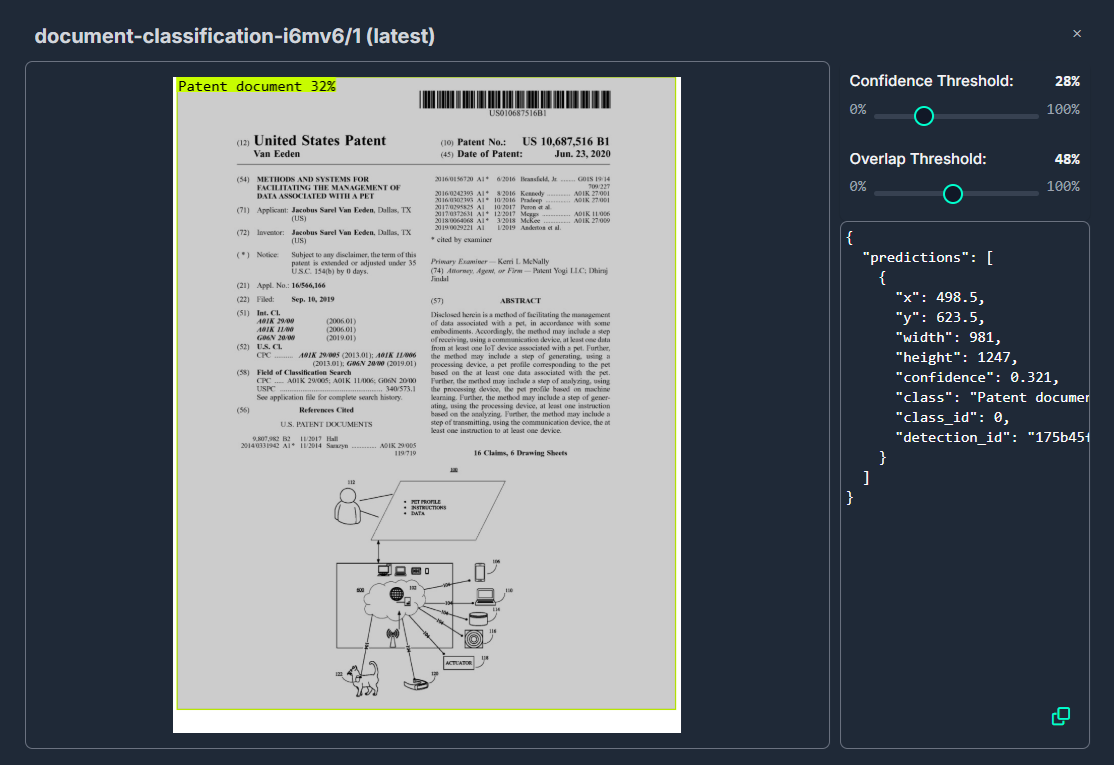Click the "height": 1247 JSON line
This screenshot has height=765, width=1114.
tap(956, 357)
